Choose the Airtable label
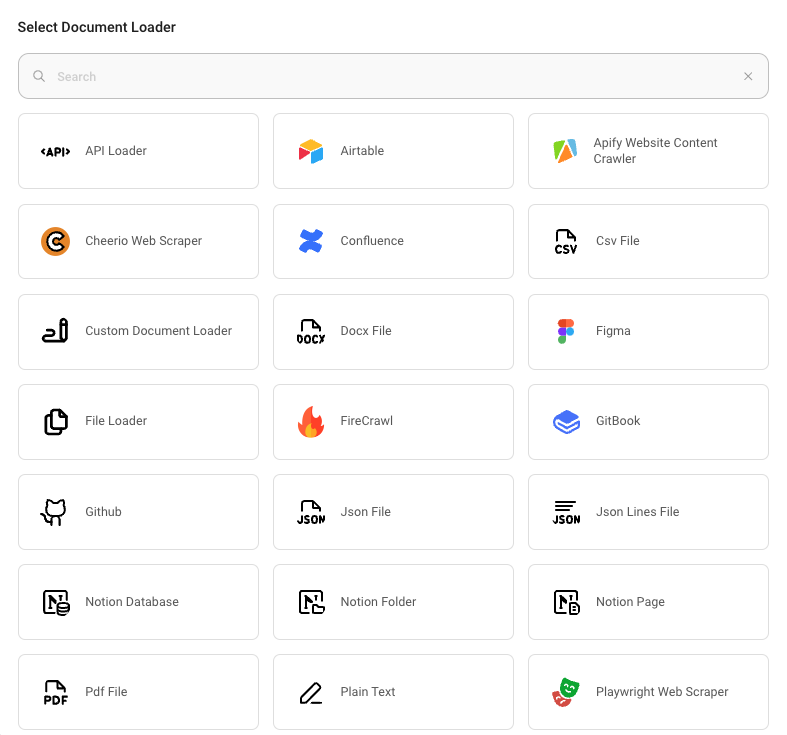 tap(362, 151)
